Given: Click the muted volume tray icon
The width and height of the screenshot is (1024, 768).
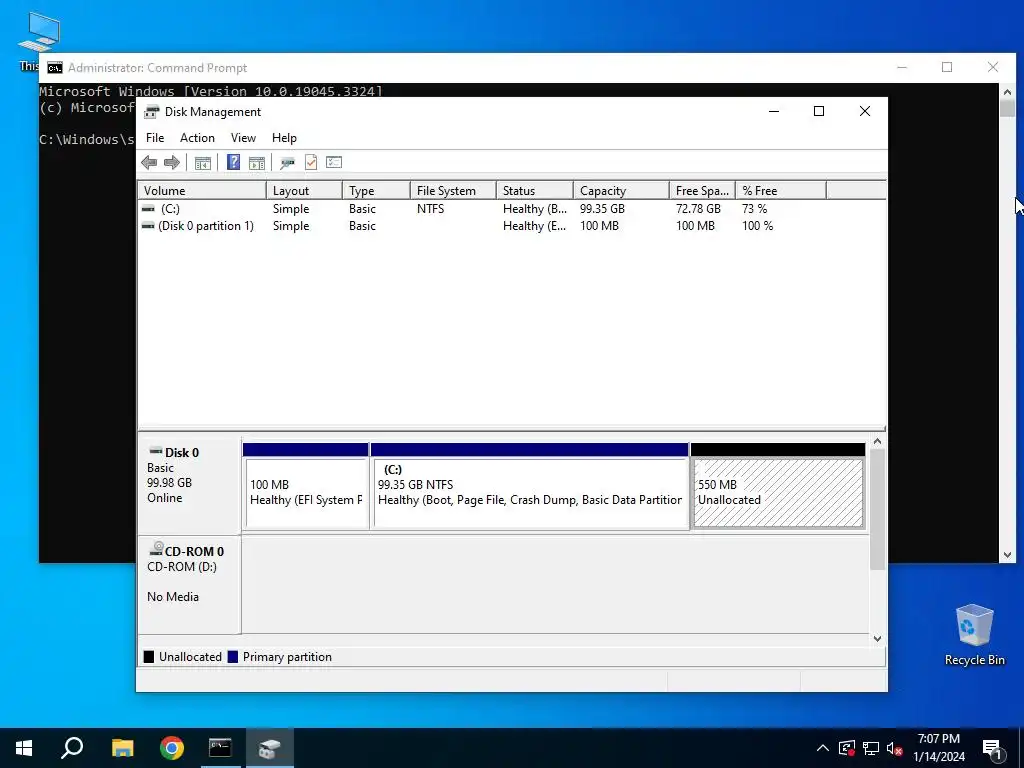Looking at the screenshot, I should coord(895,748).
